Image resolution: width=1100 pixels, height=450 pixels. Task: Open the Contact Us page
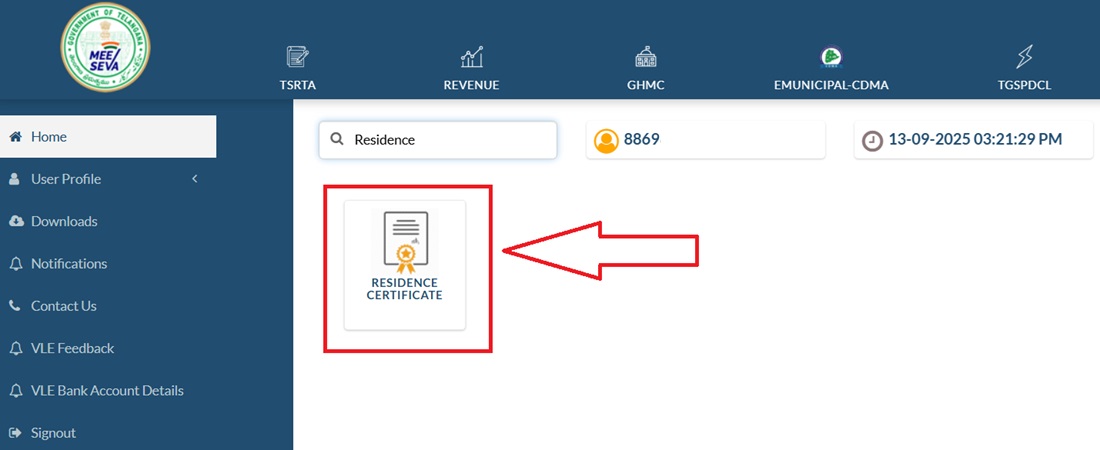63,306
